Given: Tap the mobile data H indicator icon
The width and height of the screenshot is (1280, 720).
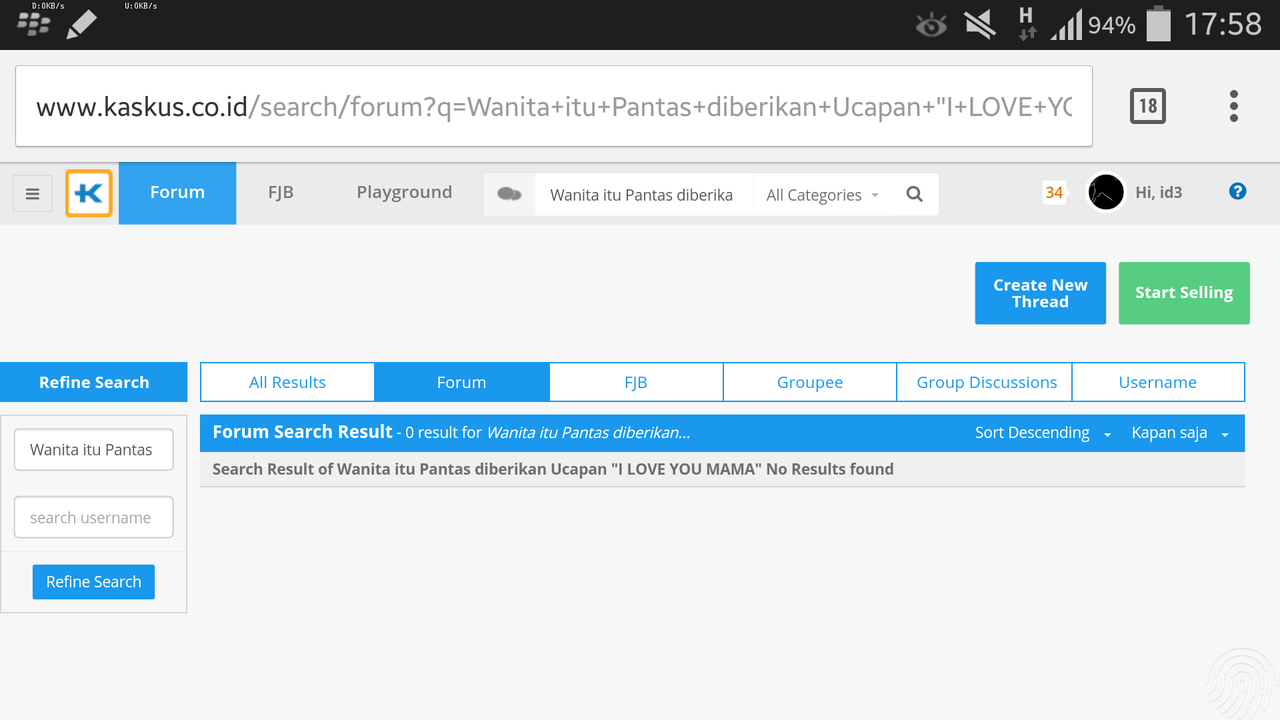Looking at the screenshot, I should [x=1026, y=24].
